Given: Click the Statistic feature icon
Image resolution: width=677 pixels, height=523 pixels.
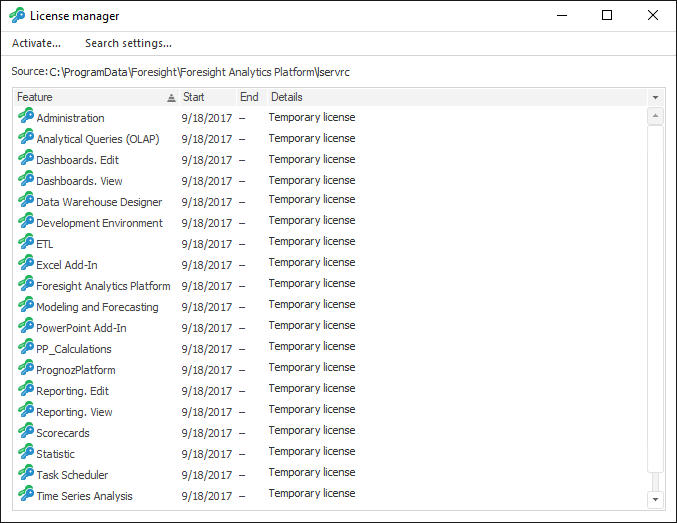Looking at the screenshot, I should point(26,453).
